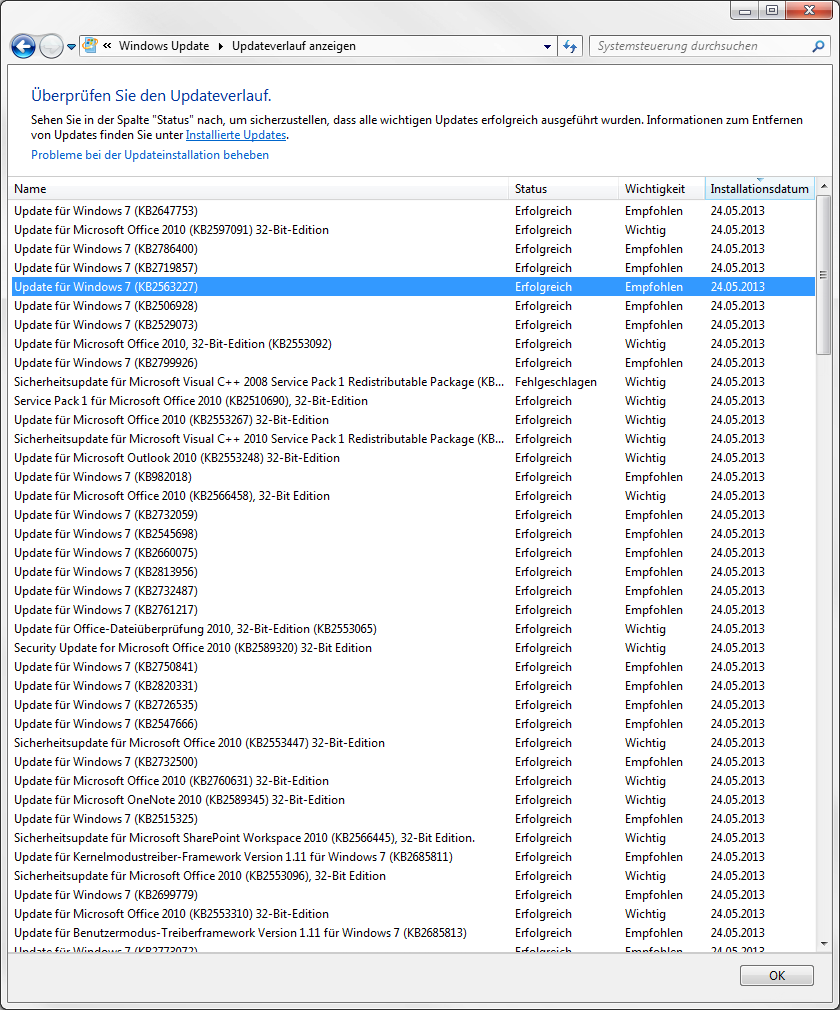Click the Fehlgeschlagen status cell
Viewport: 840px width, 1010px height.
pyautogui.click(x=555, y=382)
